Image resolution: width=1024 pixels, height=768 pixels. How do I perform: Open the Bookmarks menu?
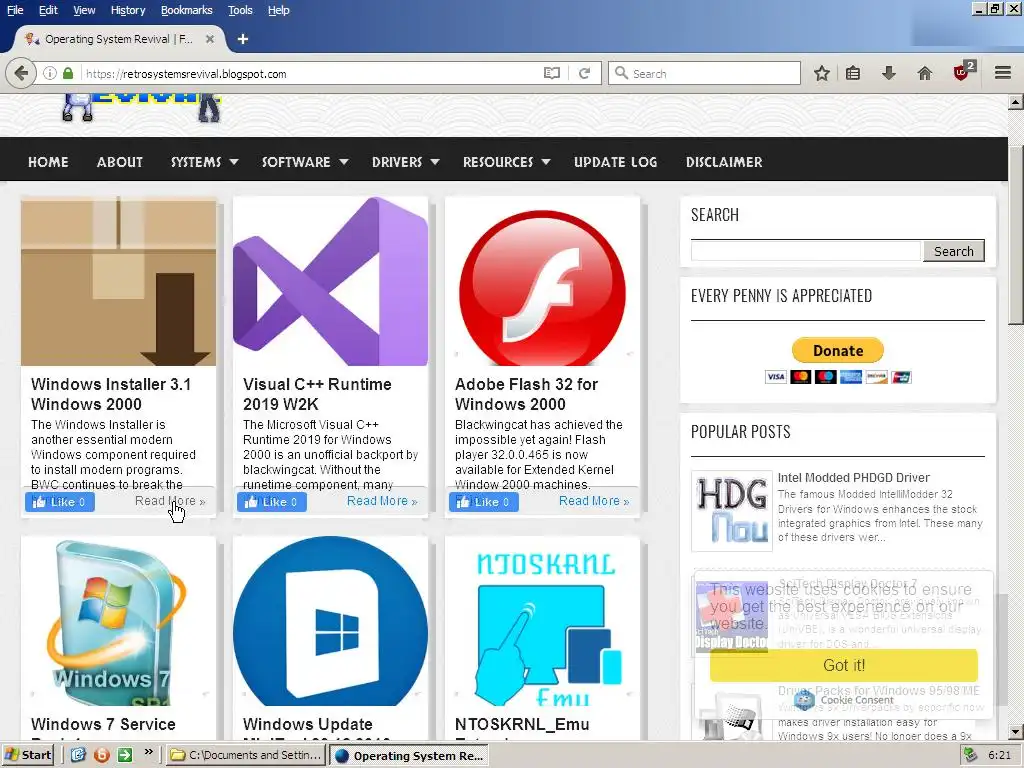[x=186, y=10]
